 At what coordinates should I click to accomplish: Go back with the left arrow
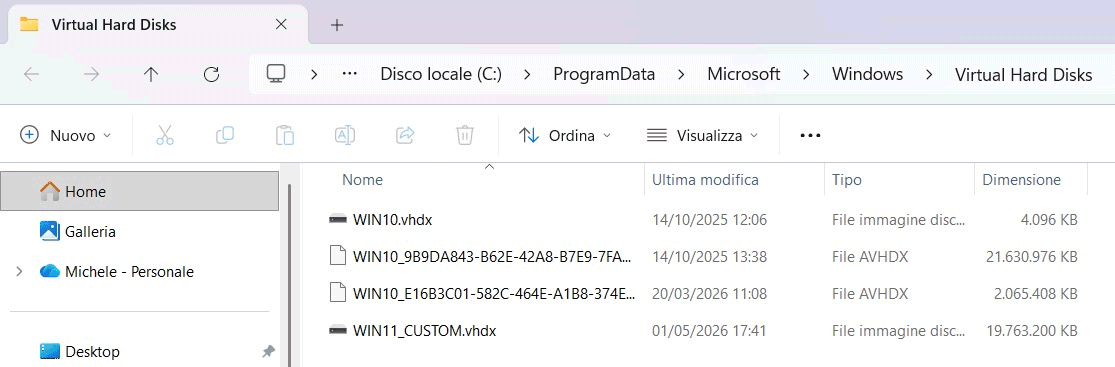coord(31,74)
